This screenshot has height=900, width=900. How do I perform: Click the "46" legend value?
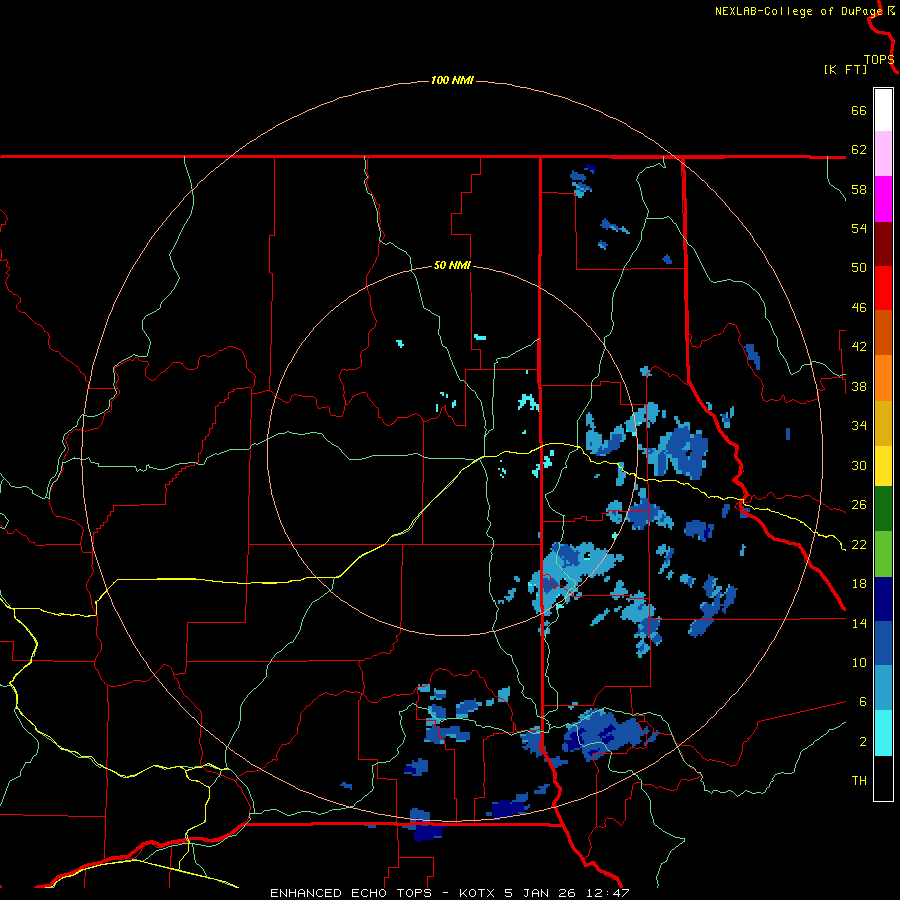pos(859,308)
